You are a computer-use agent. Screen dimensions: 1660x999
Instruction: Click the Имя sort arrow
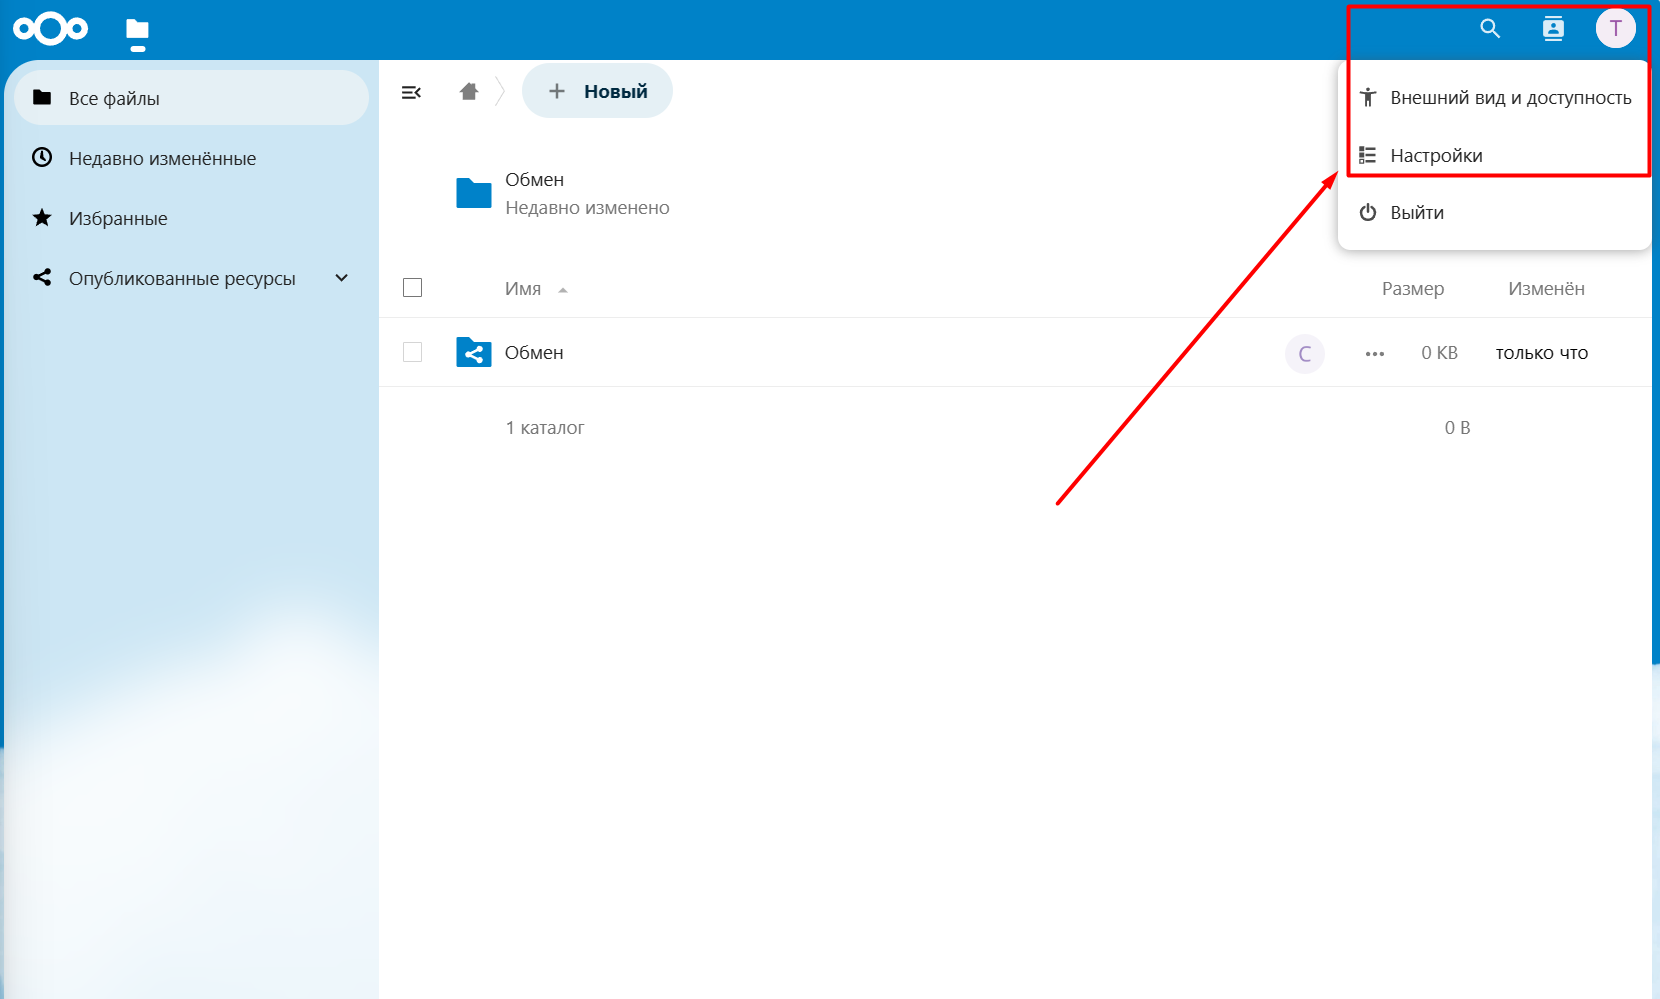tap(563, 290)
